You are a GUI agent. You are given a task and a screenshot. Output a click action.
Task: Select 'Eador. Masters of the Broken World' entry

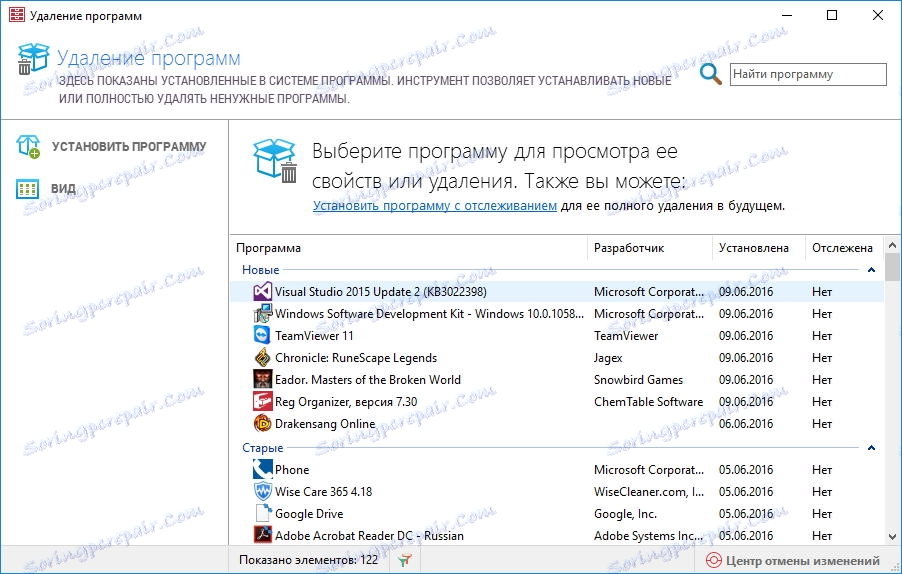pyautogui.click(x=368, y=379)
